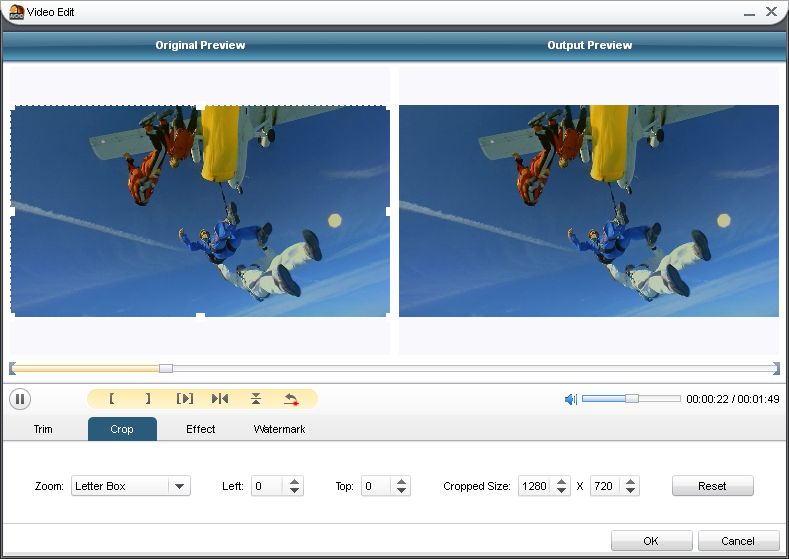Select the Crop tab

[122, 429]
